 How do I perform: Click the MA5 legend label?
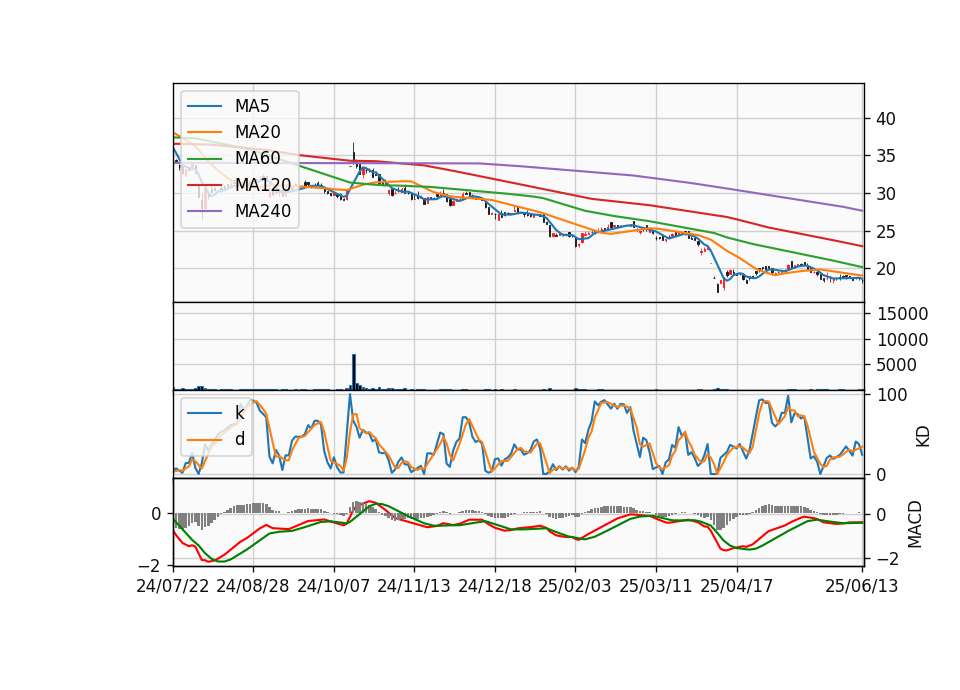(x=252, y=106)
